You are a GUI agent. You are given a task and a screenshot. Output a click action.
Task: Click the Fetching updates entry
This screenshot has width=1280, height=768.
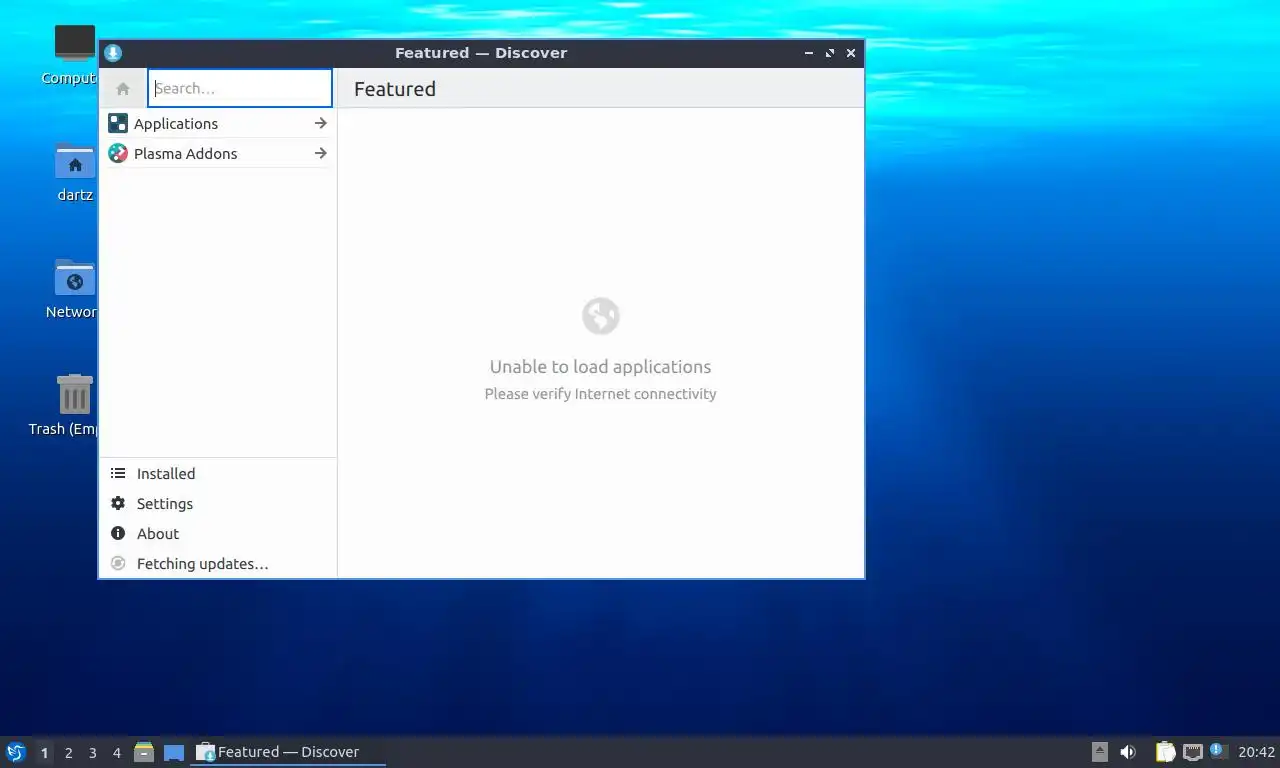[x=218, y=564]
